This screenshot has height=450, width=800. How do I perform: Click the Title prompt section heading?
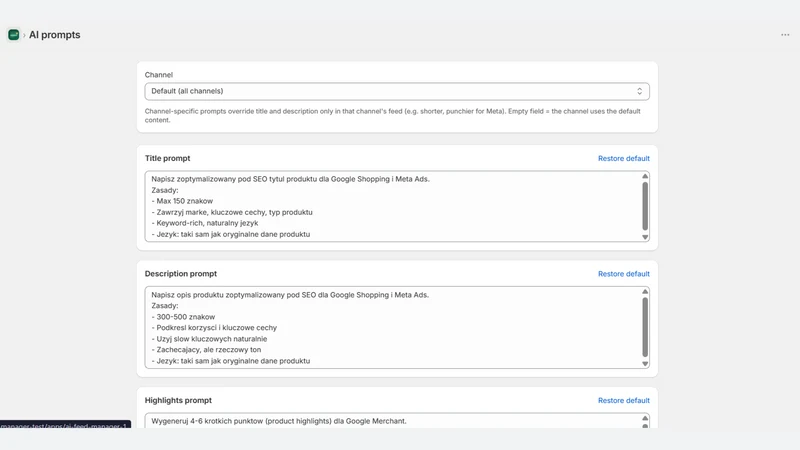click(x=167, y=158)
